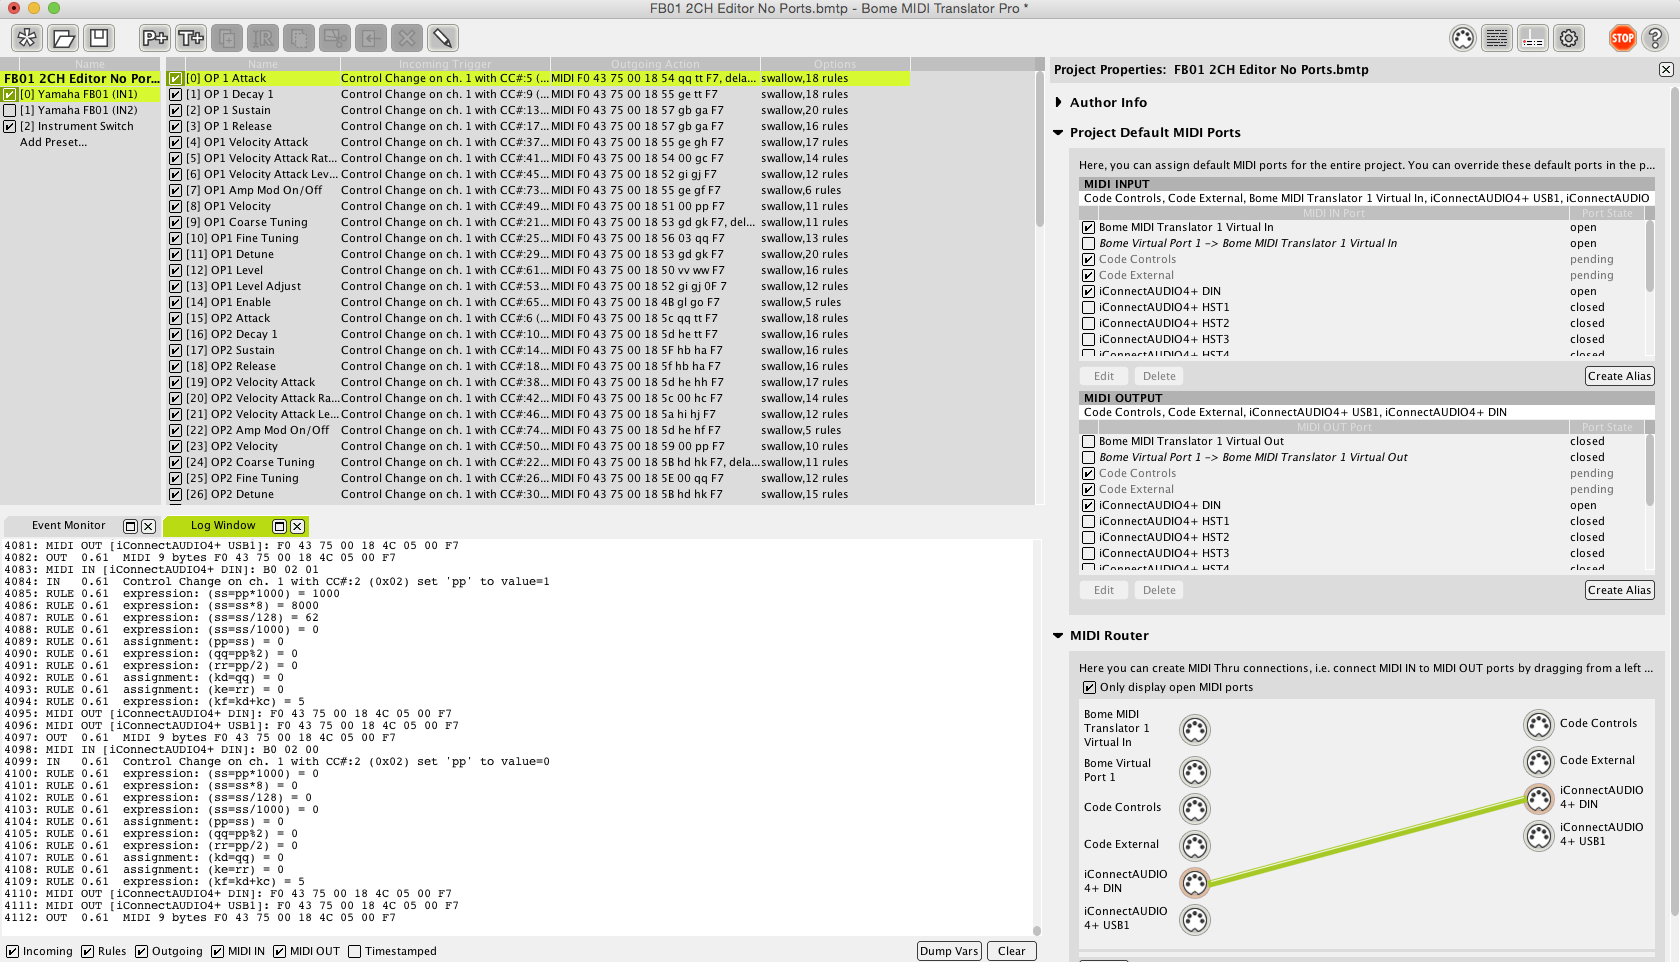The image size is (1680, 962).
Task: Click the Project Properties panel scrollbar
Action: click(1675, 500)
